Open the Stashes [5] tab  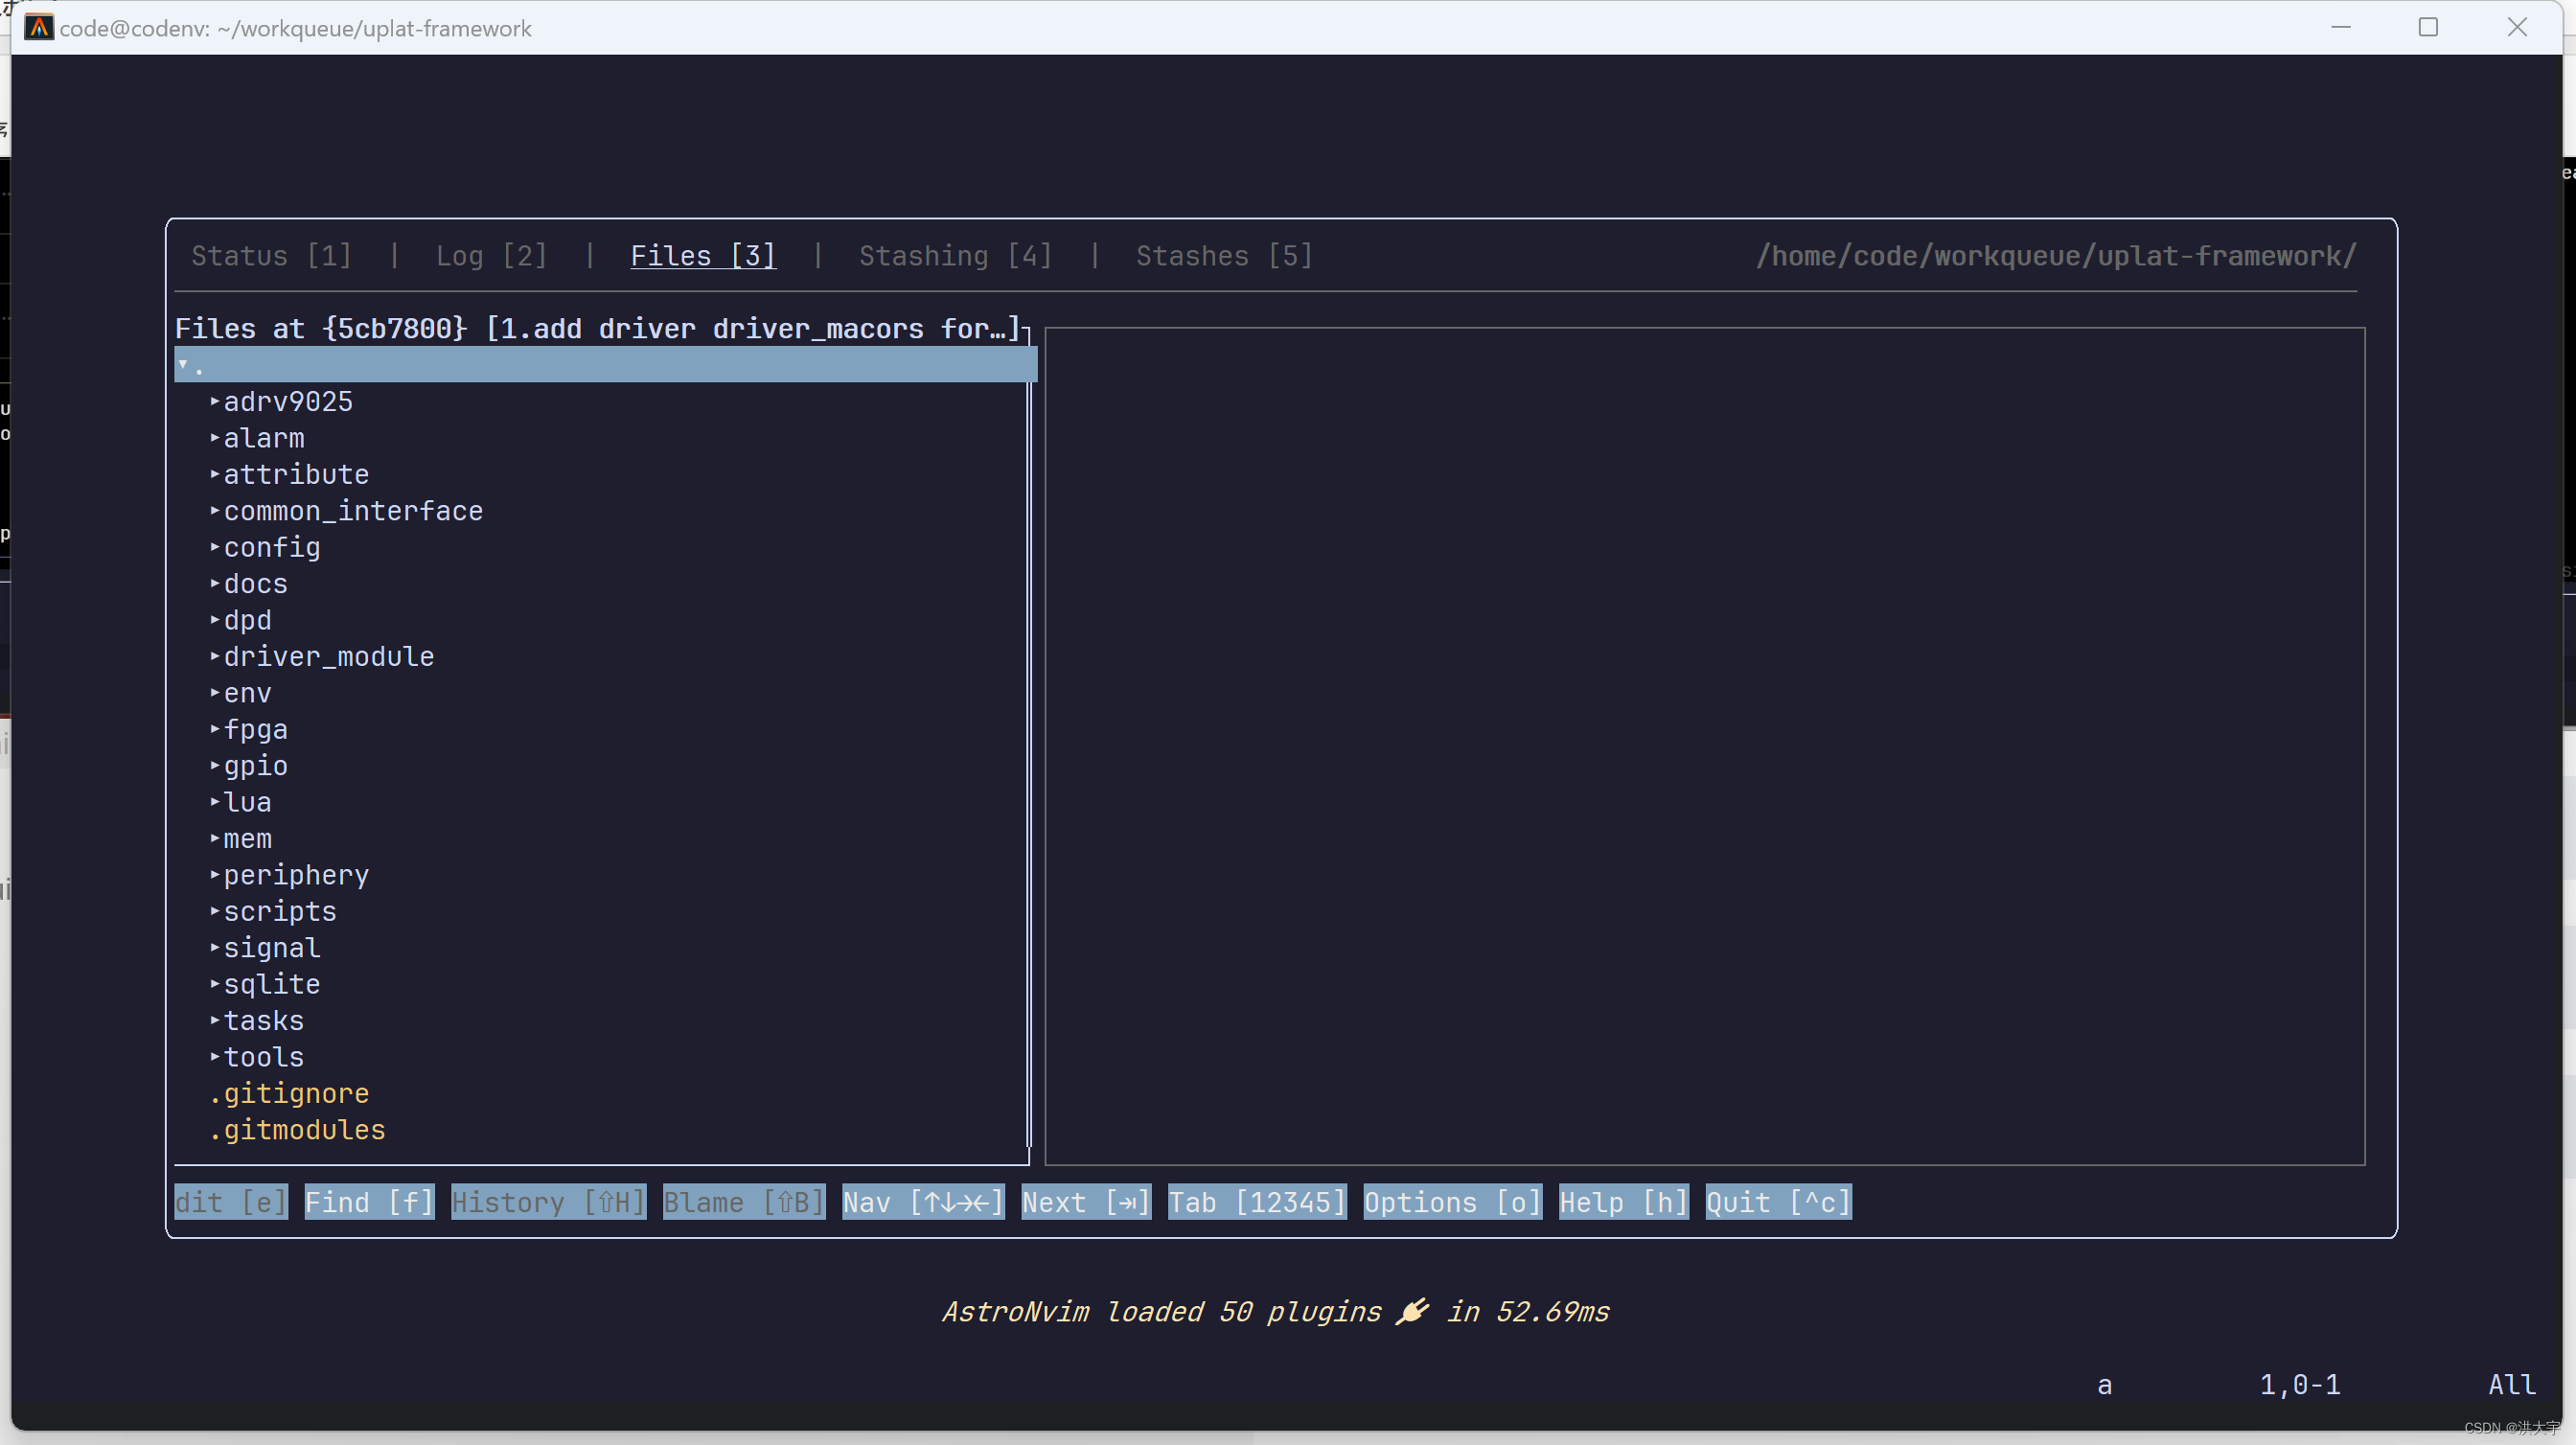click(x=1223, y=256)
